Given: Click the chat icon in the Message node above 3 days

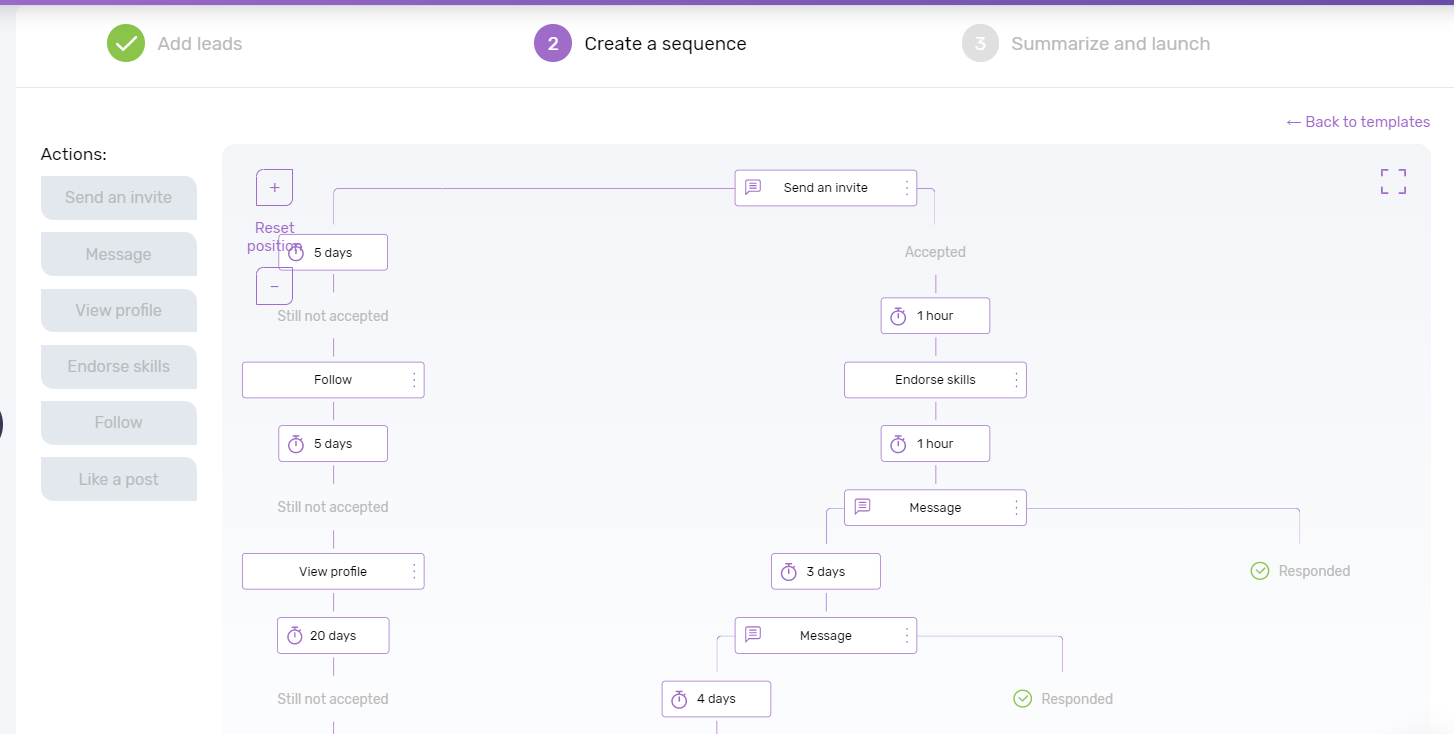Looking at the screenshot, I should [x=862, y=507].
